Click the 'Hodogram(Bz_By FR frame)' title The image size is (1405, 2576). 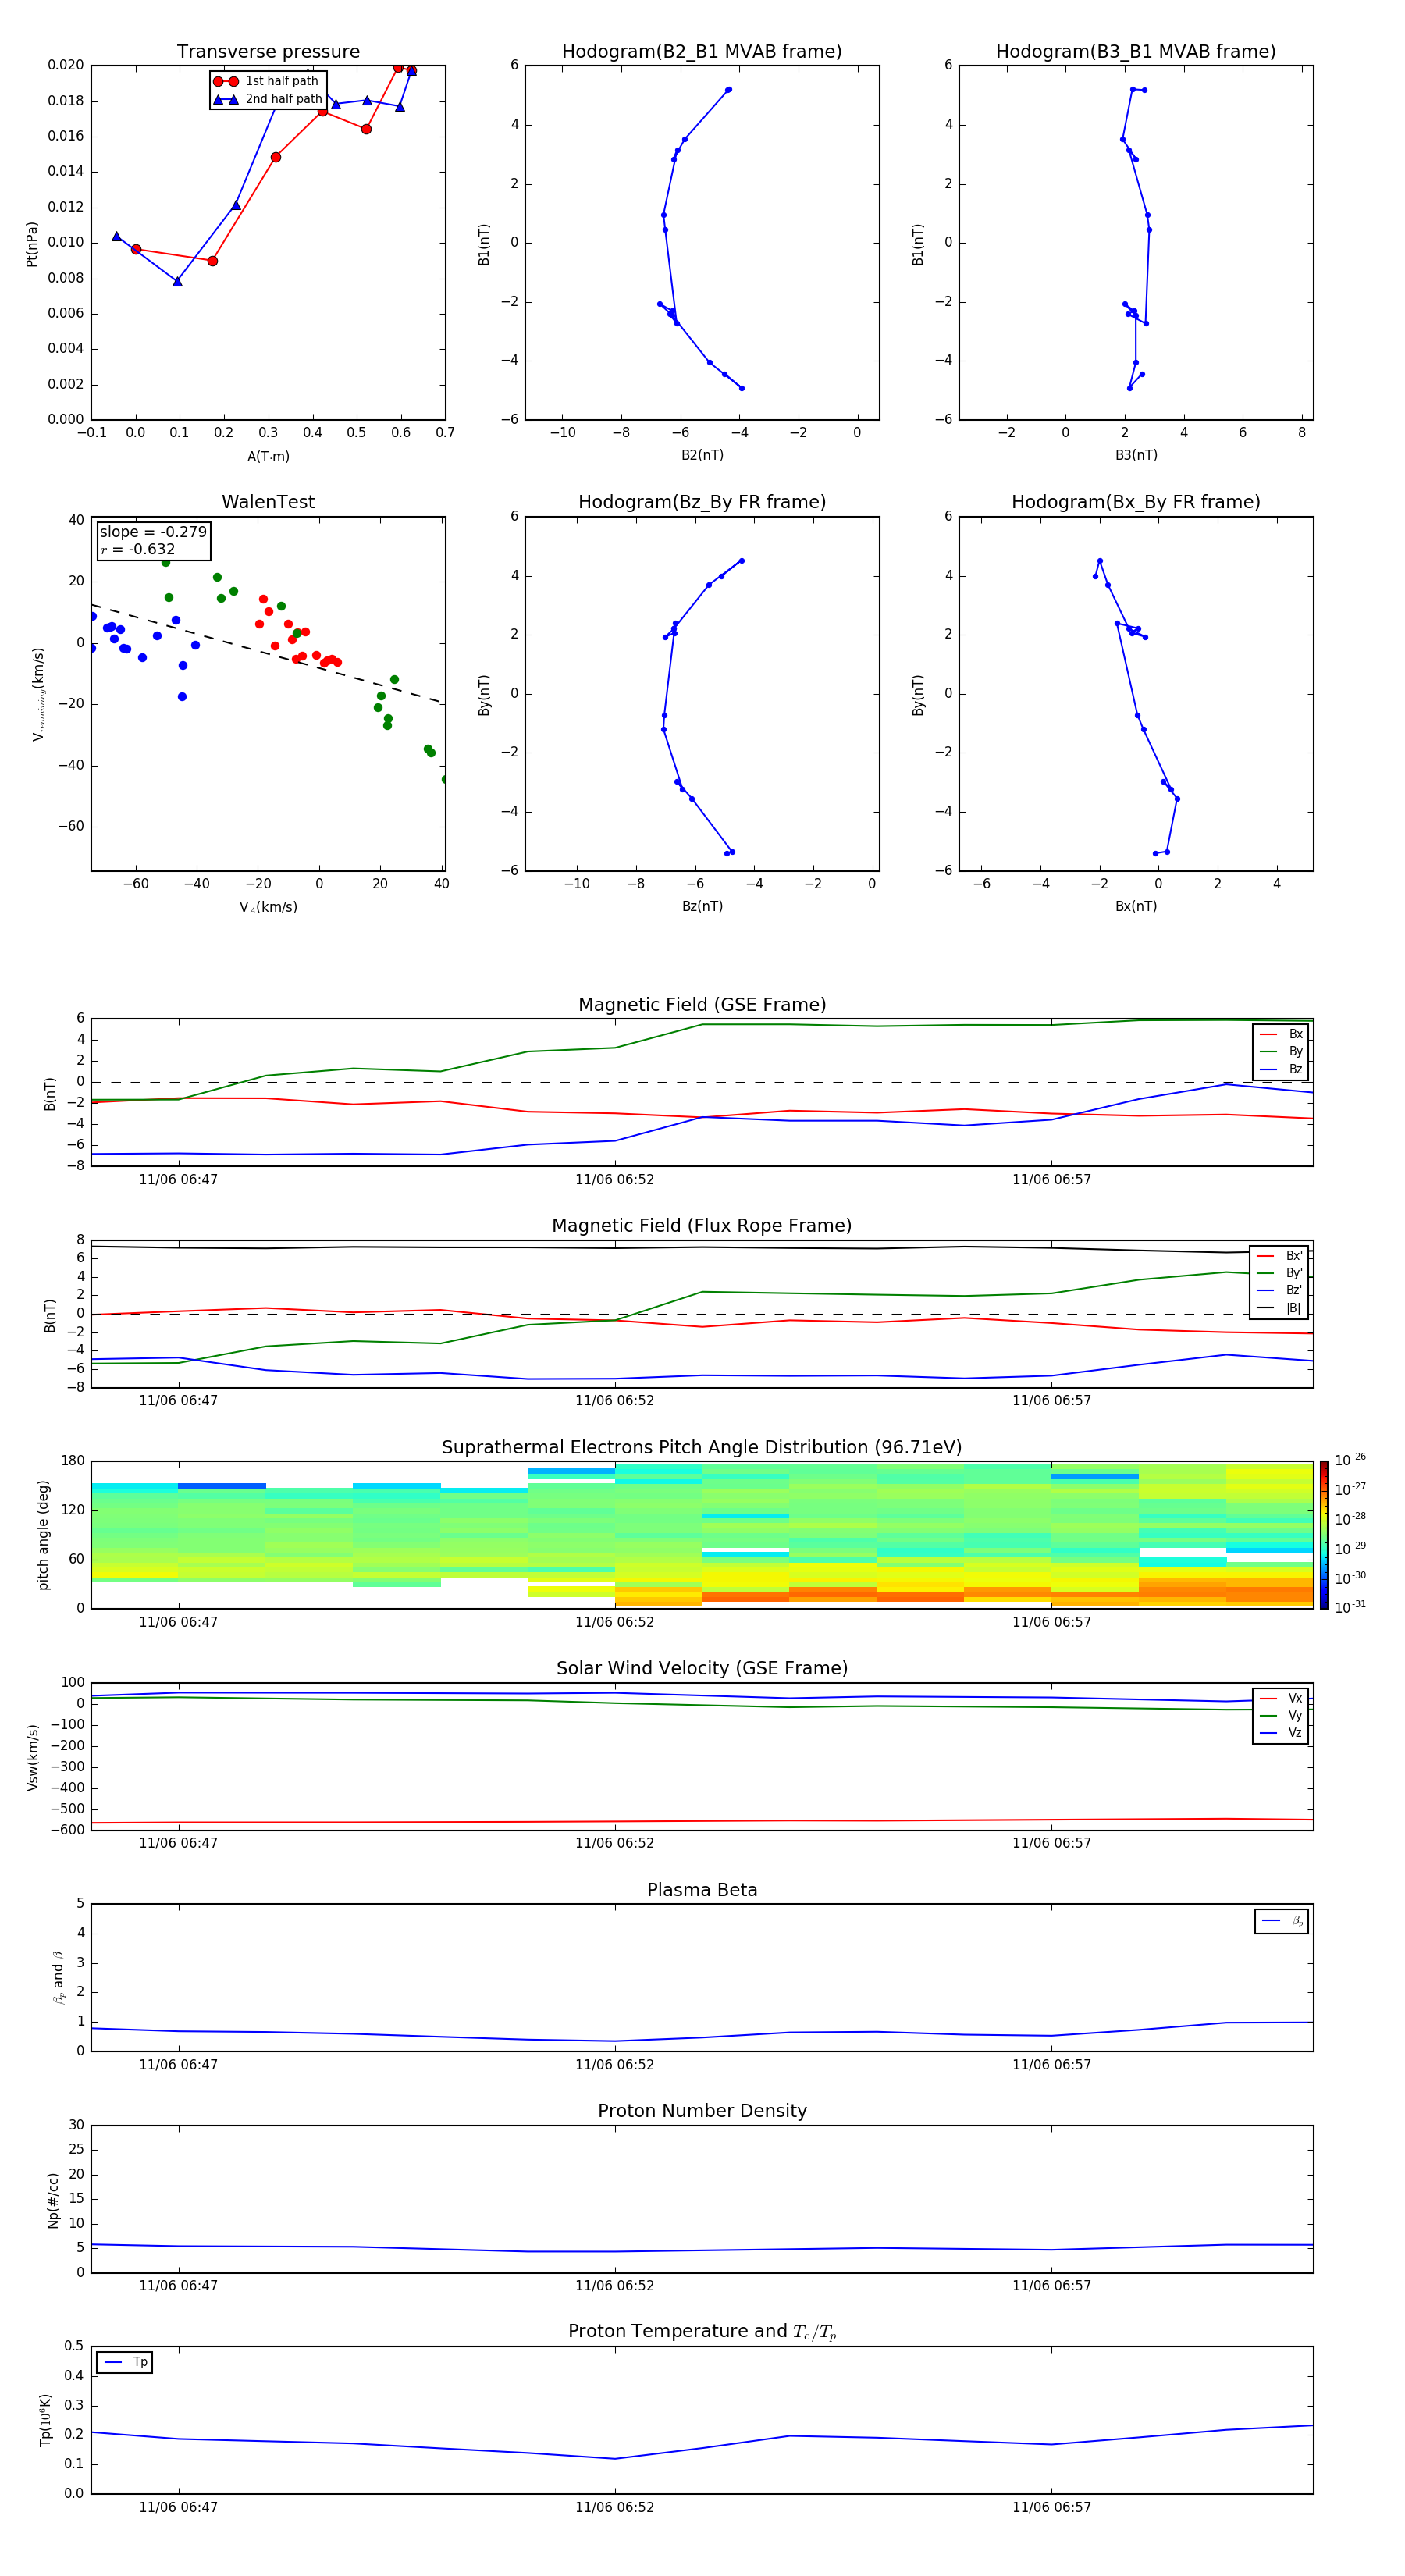tap(702, 502)
